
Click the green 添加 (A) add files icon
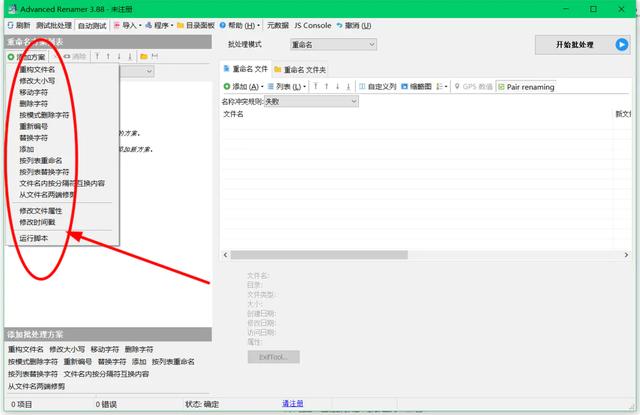coord(227,87)
